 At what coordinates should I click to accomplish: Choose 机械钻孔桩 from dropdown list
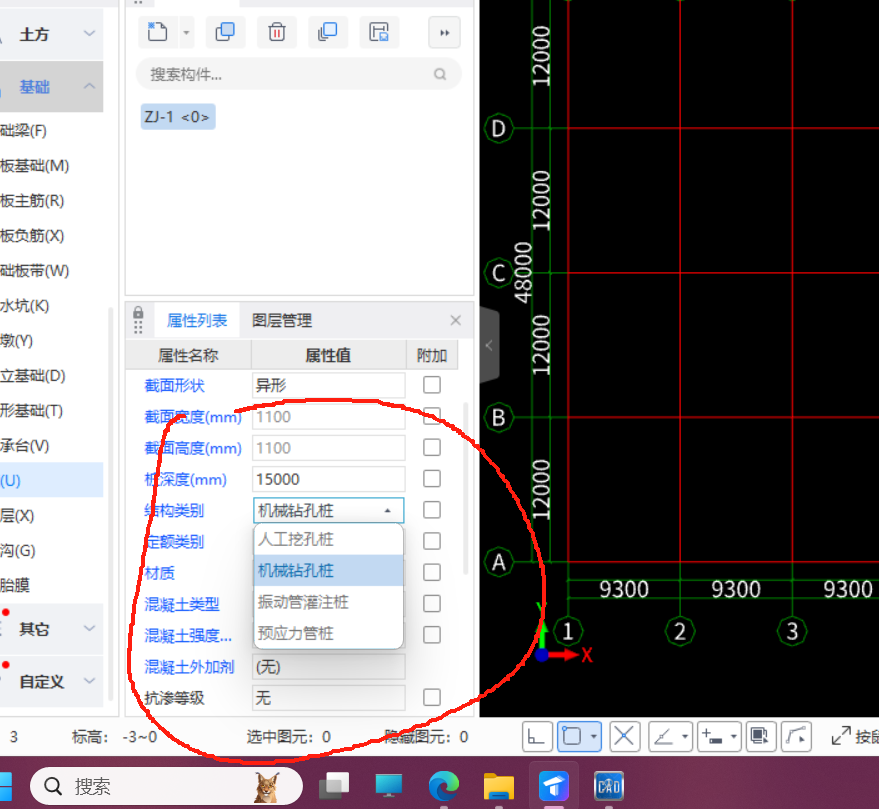click(329, 570)
